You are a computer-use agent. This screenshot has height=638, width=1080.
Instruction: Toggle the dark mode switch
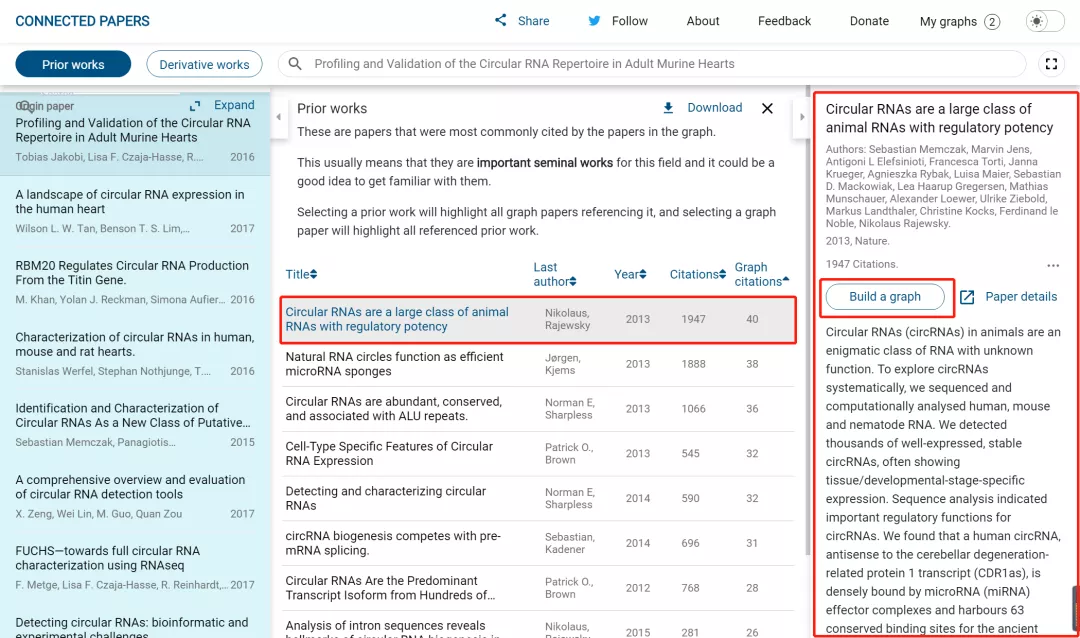click(1045, 21)
